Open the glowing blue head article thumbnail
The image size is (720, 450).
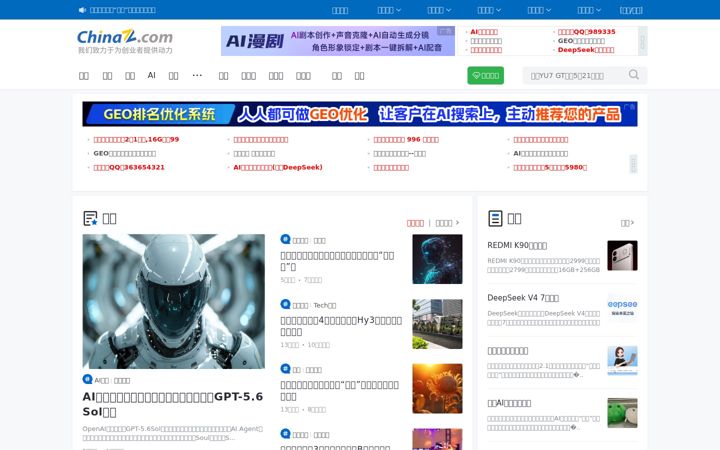[437, 259]
